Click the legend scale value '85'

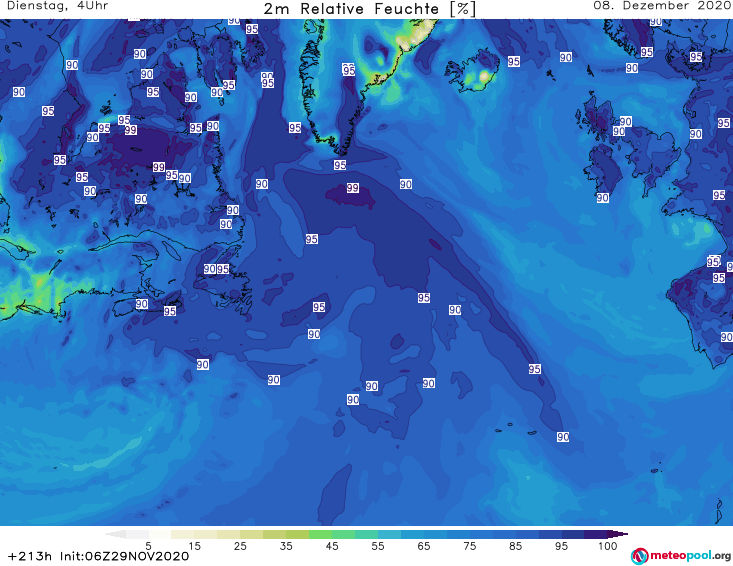point(516,546)
